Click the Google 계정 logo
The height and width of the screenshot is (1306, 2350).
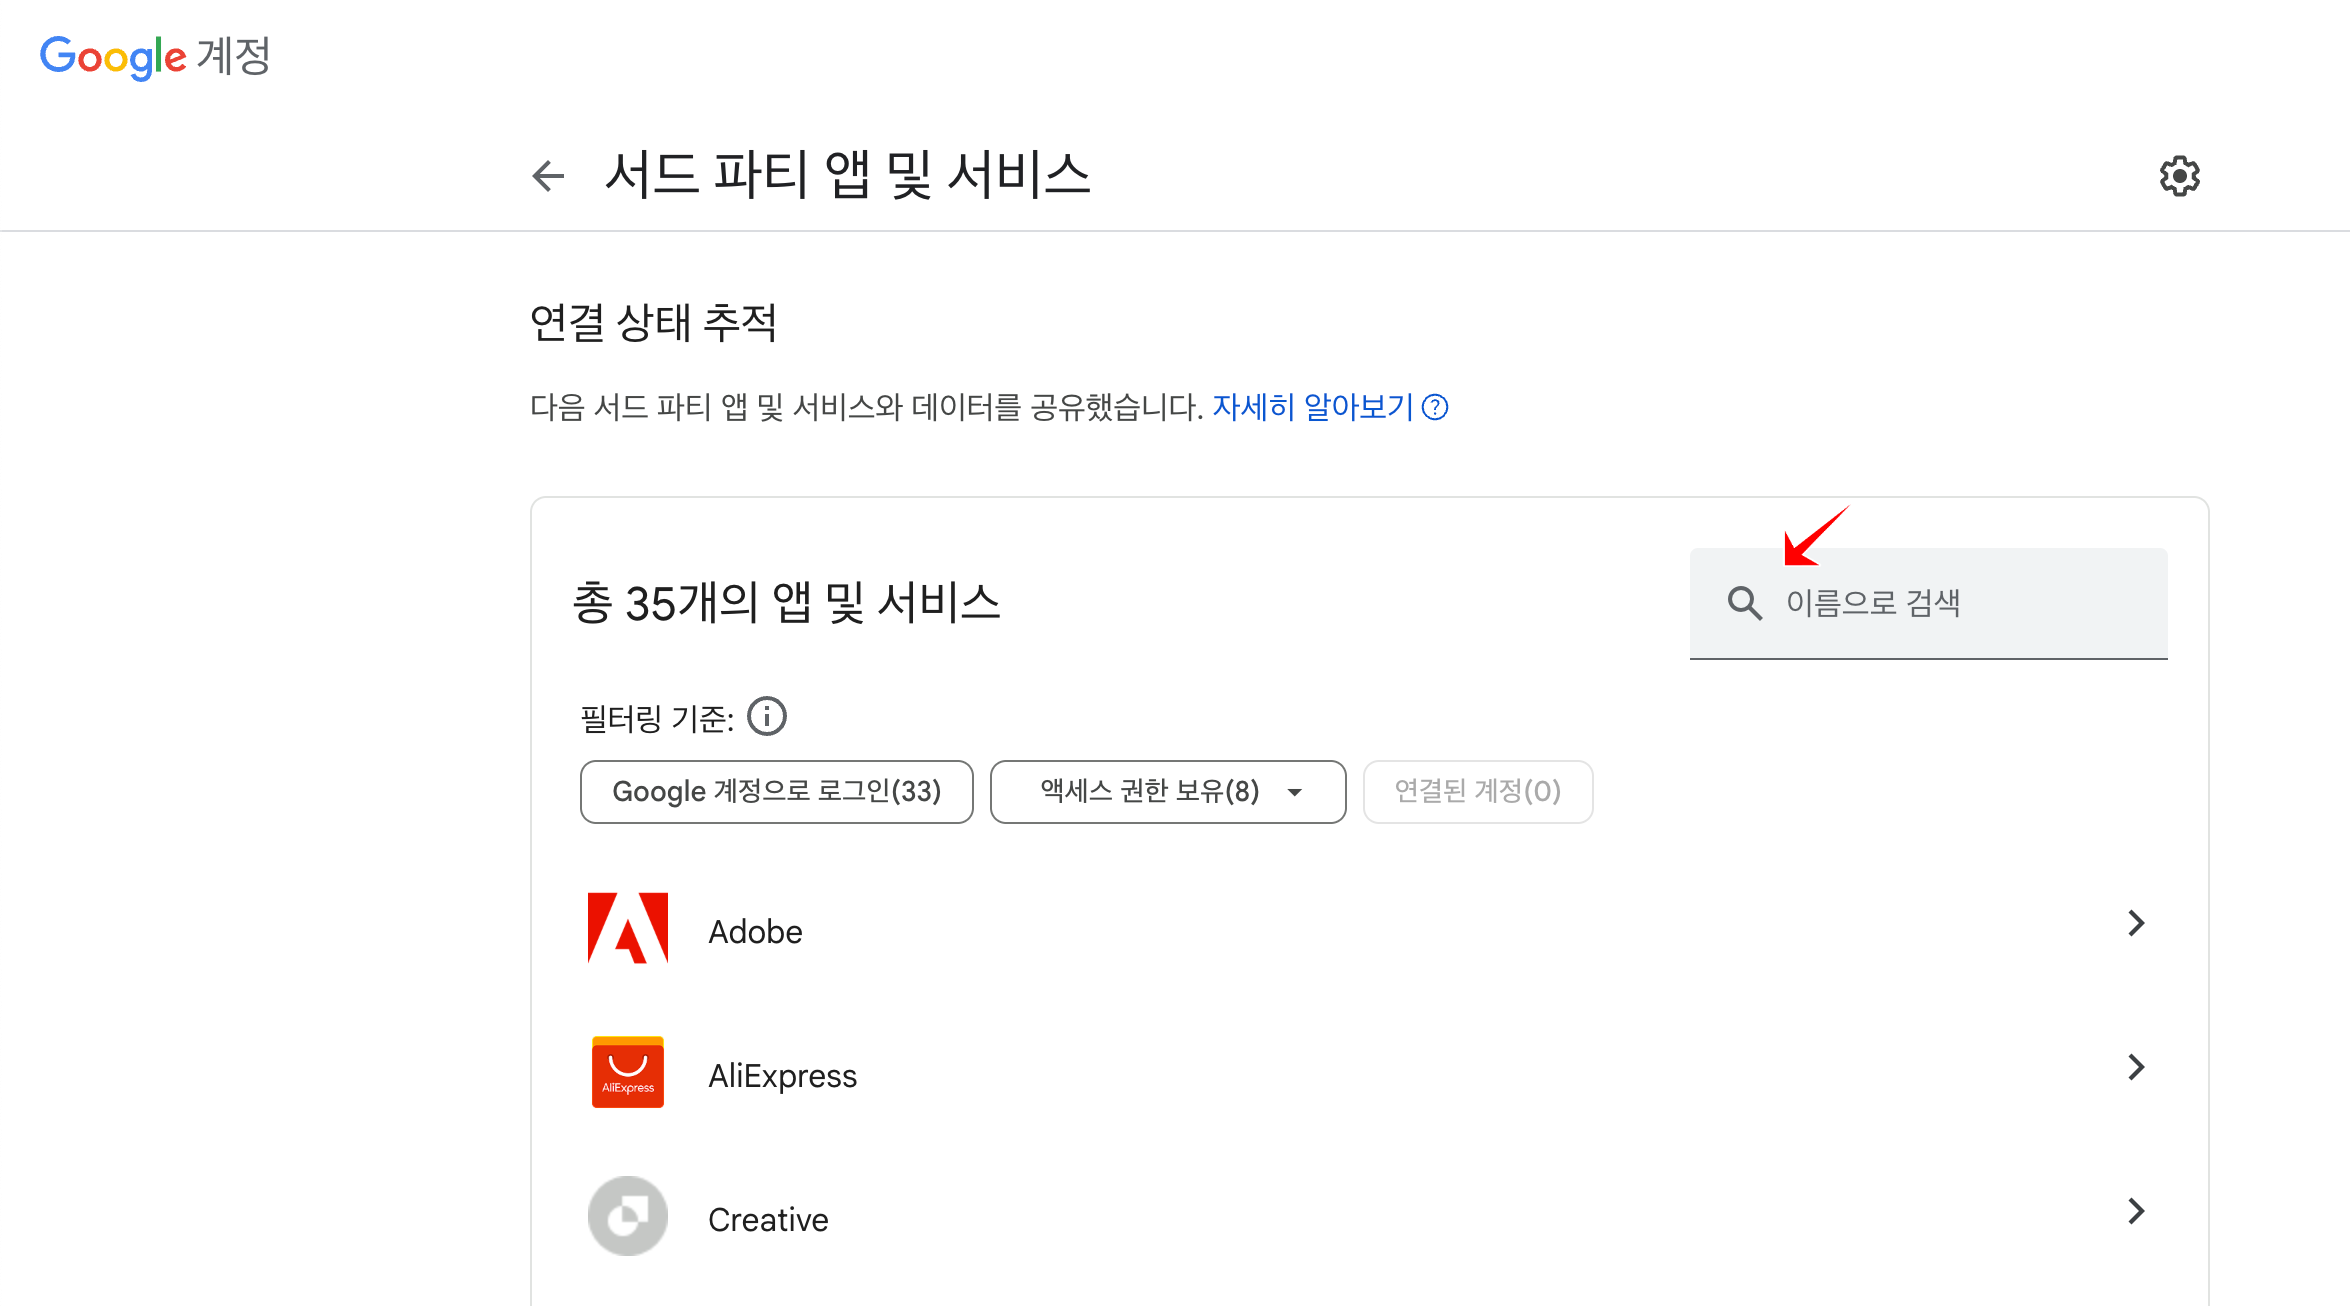(155, 56)
